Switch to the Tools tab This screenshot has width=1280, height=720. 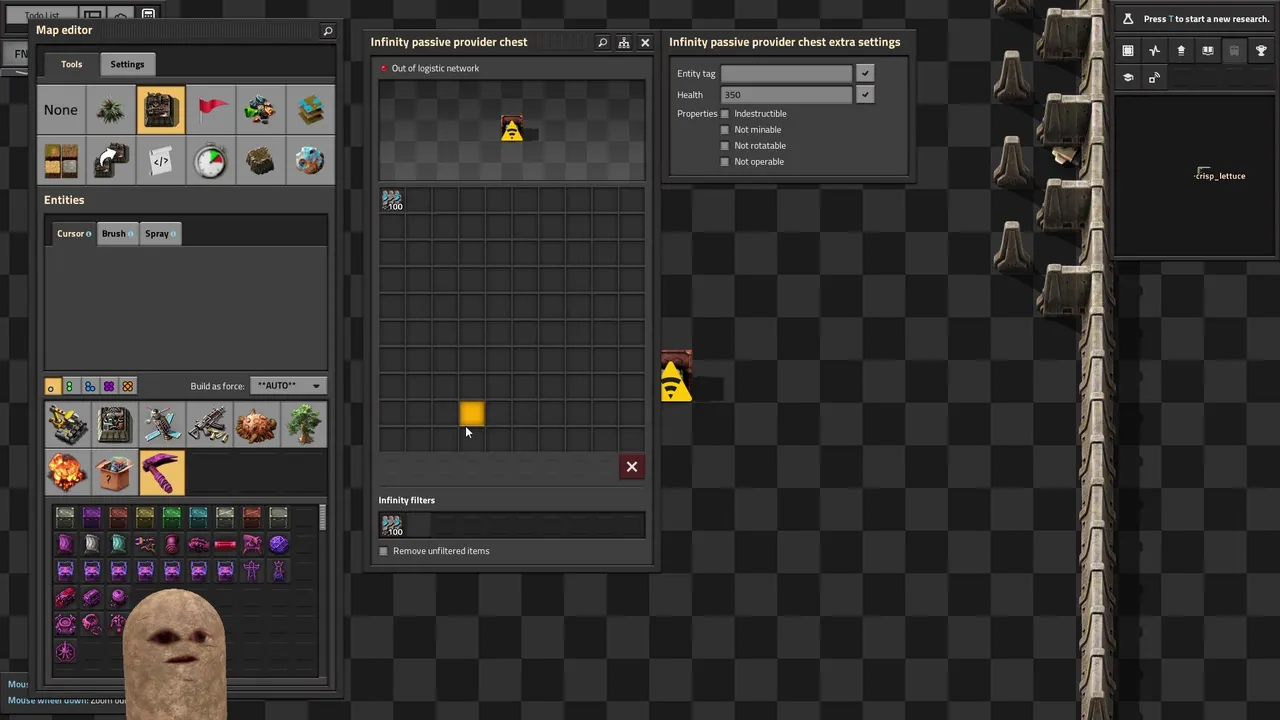tap(71, 64)
